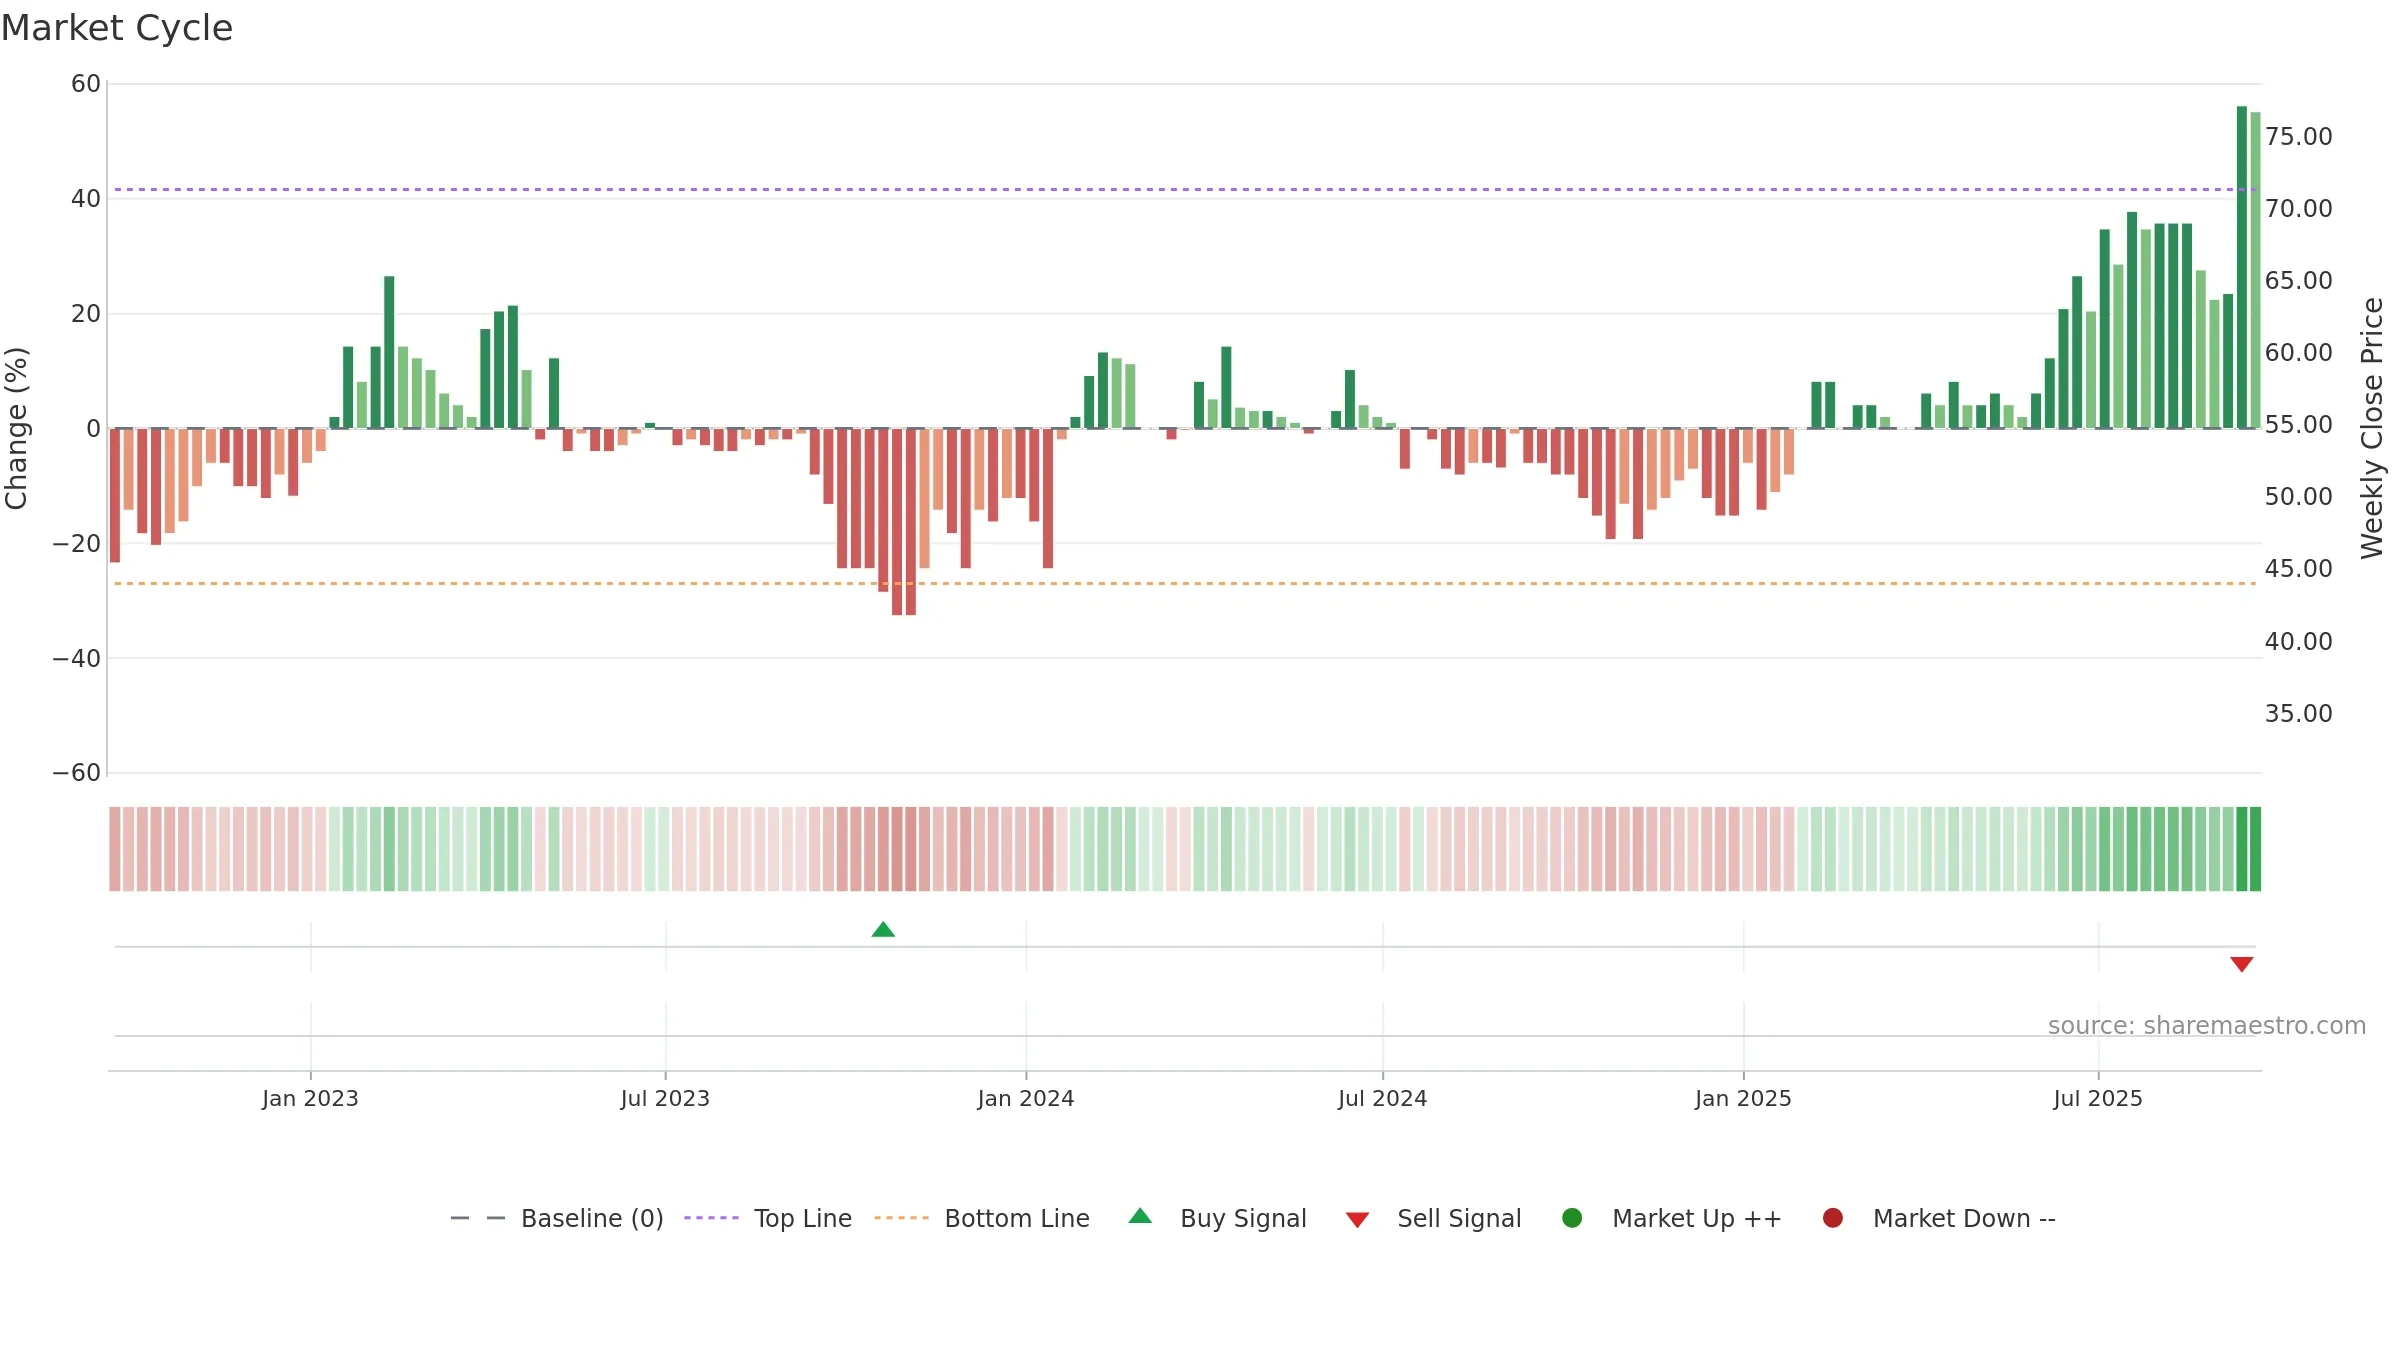Click the Buy Signal legend triangle icon
Image resolution: width=2400 pixels, height=1350 pixels.
[1140, 1217]
